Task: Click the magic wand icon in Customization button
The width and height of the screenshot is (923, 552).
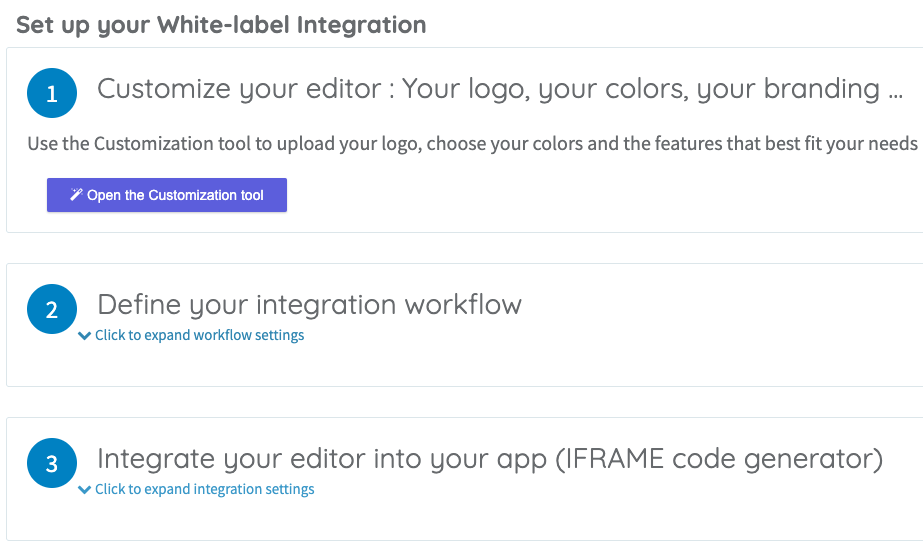Action: point(76,195)
